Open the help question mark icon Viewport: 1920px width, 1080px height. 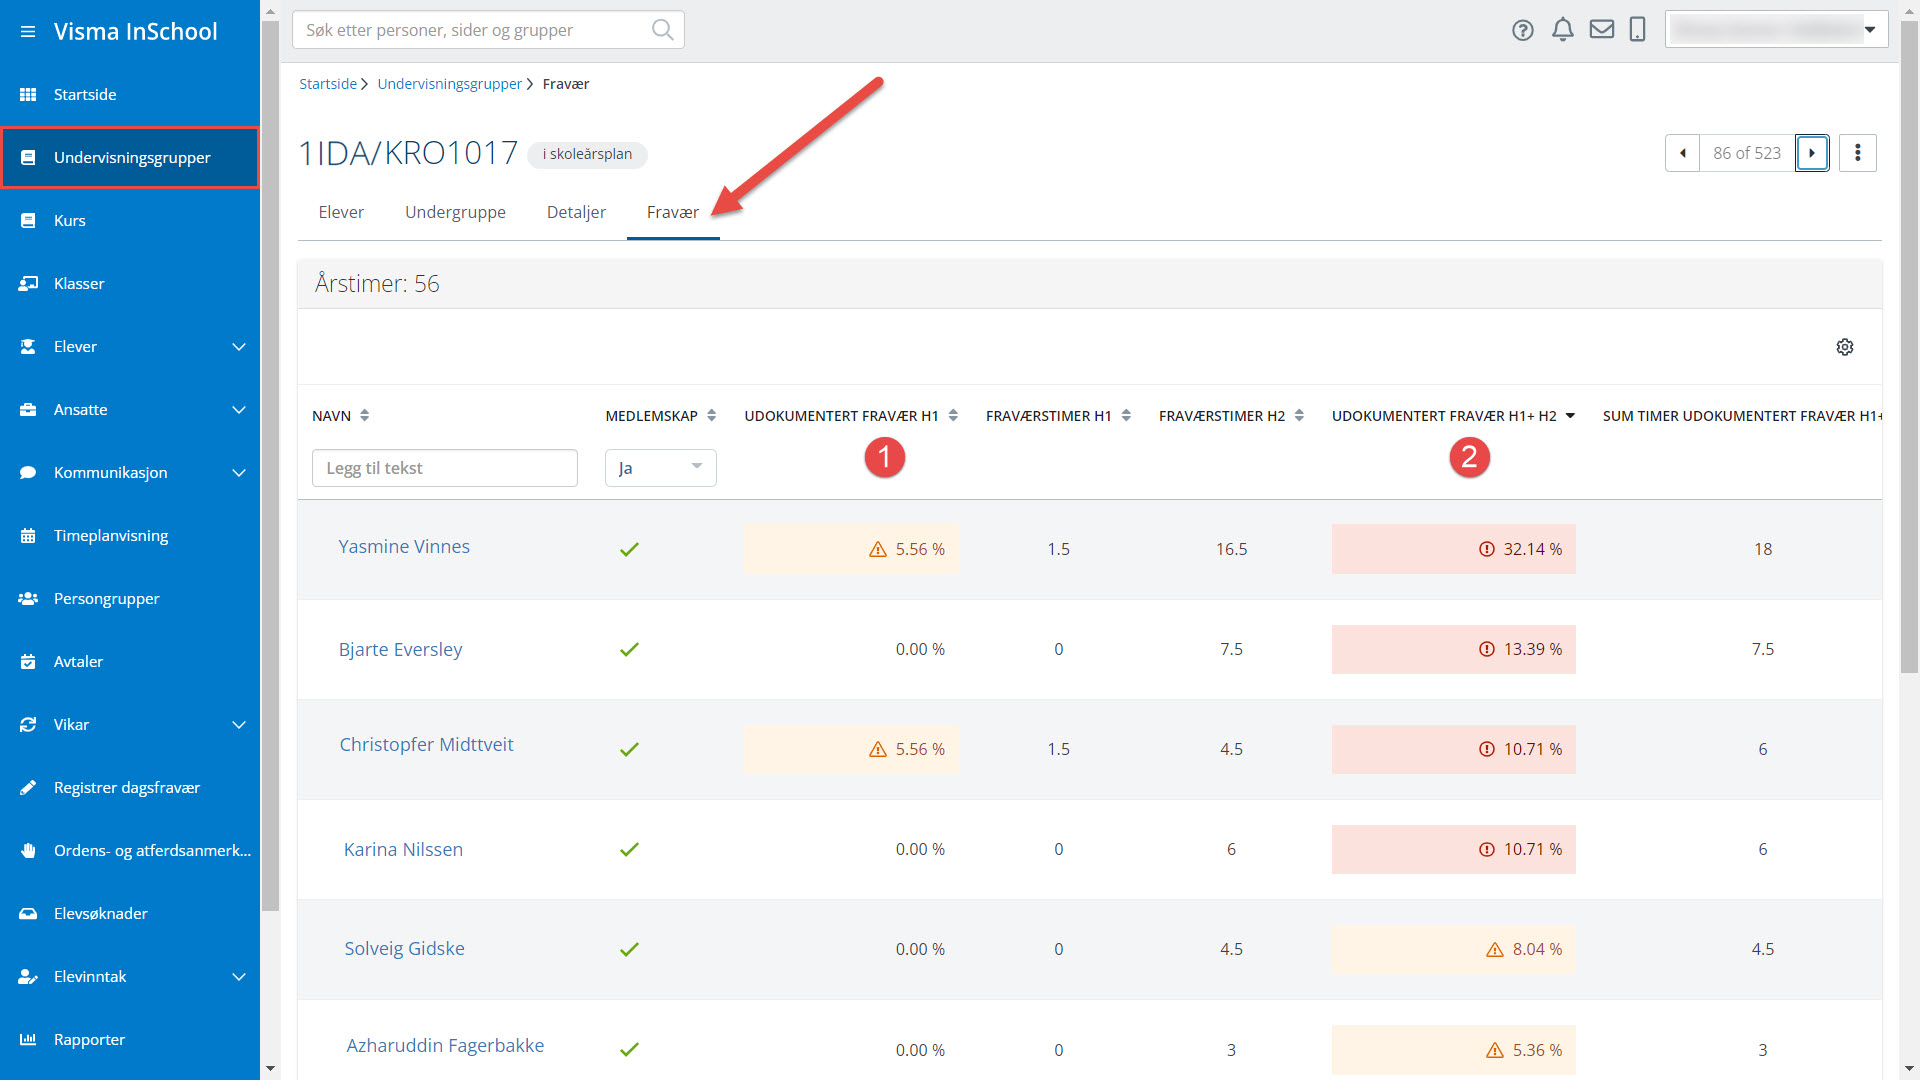[x=1522, y=30]
